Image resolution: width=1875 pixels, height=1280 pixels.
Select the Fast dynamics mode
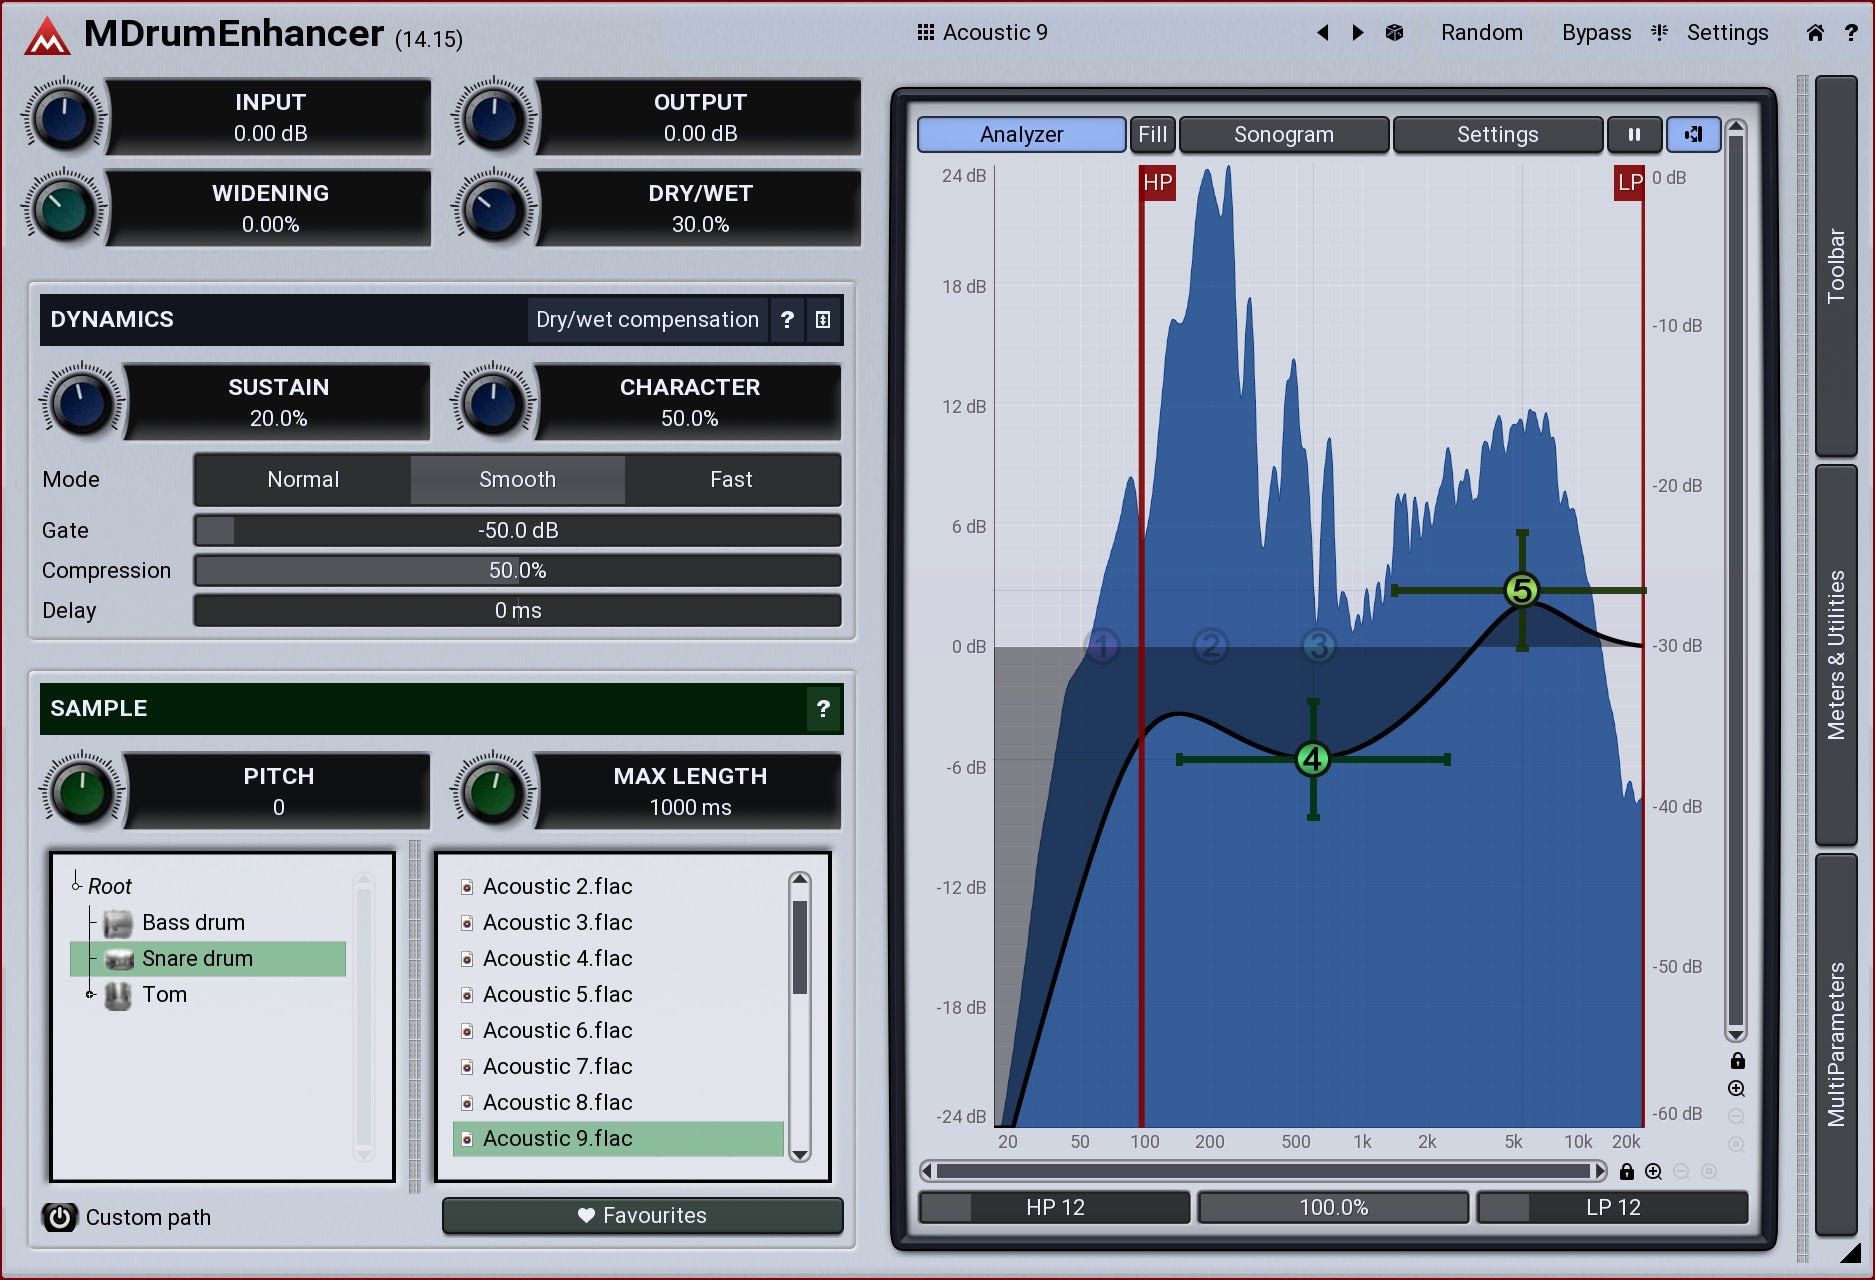click(x=731, y=480)
